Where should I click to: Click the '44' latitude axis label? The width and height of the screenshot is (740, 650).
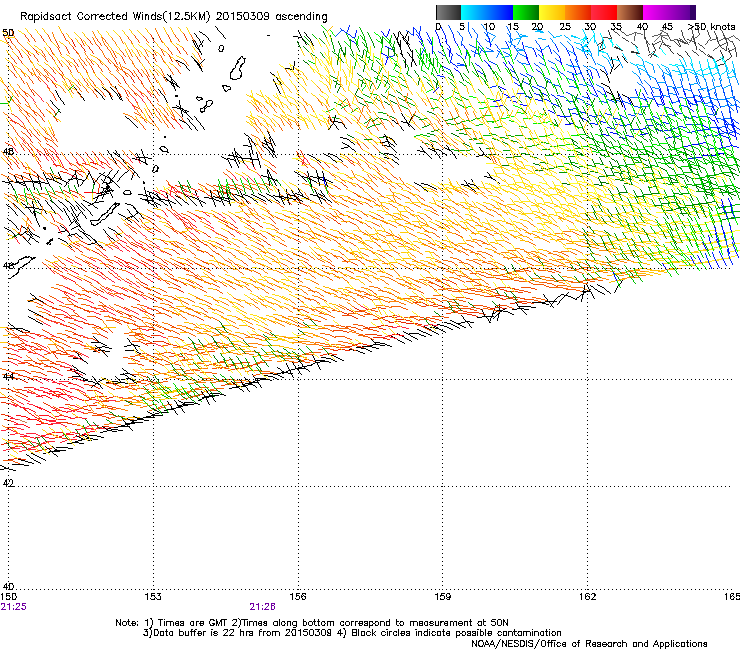[x=8, y=376]
